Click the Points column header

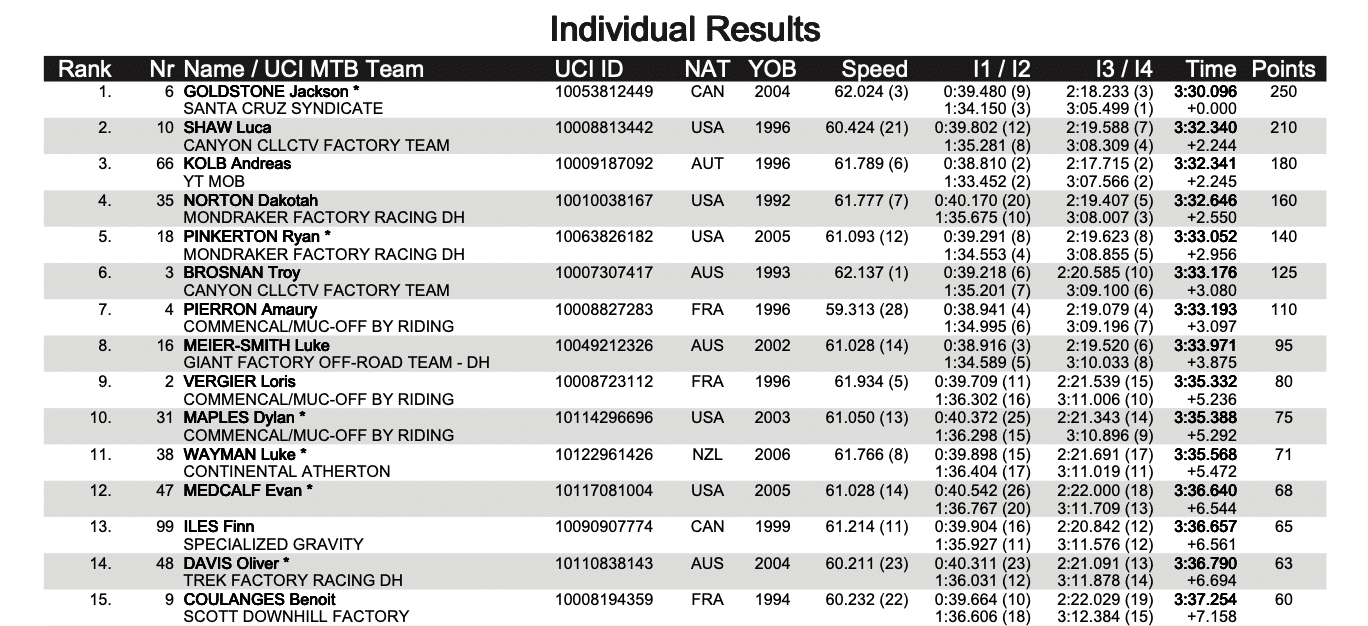(1283, 69)
